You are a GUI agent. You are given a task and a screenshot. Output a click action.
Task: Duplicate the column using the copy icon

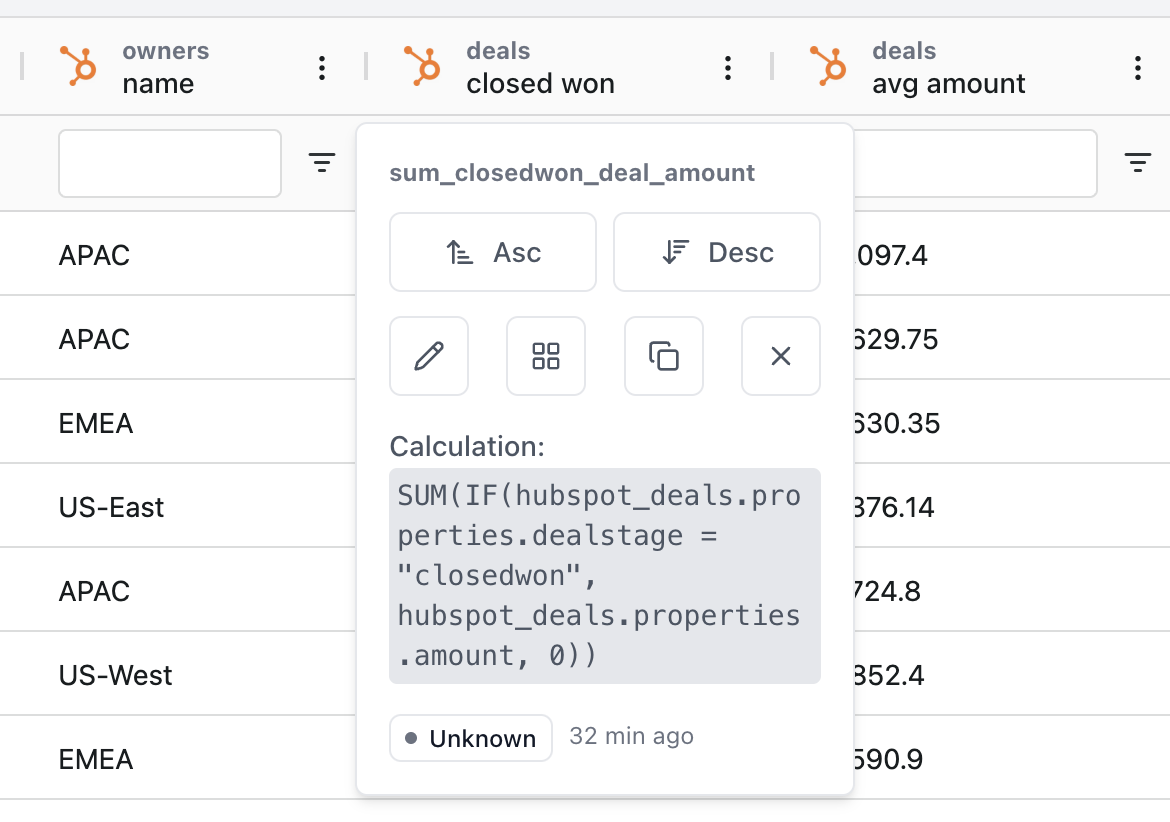(x=663, y=356)
